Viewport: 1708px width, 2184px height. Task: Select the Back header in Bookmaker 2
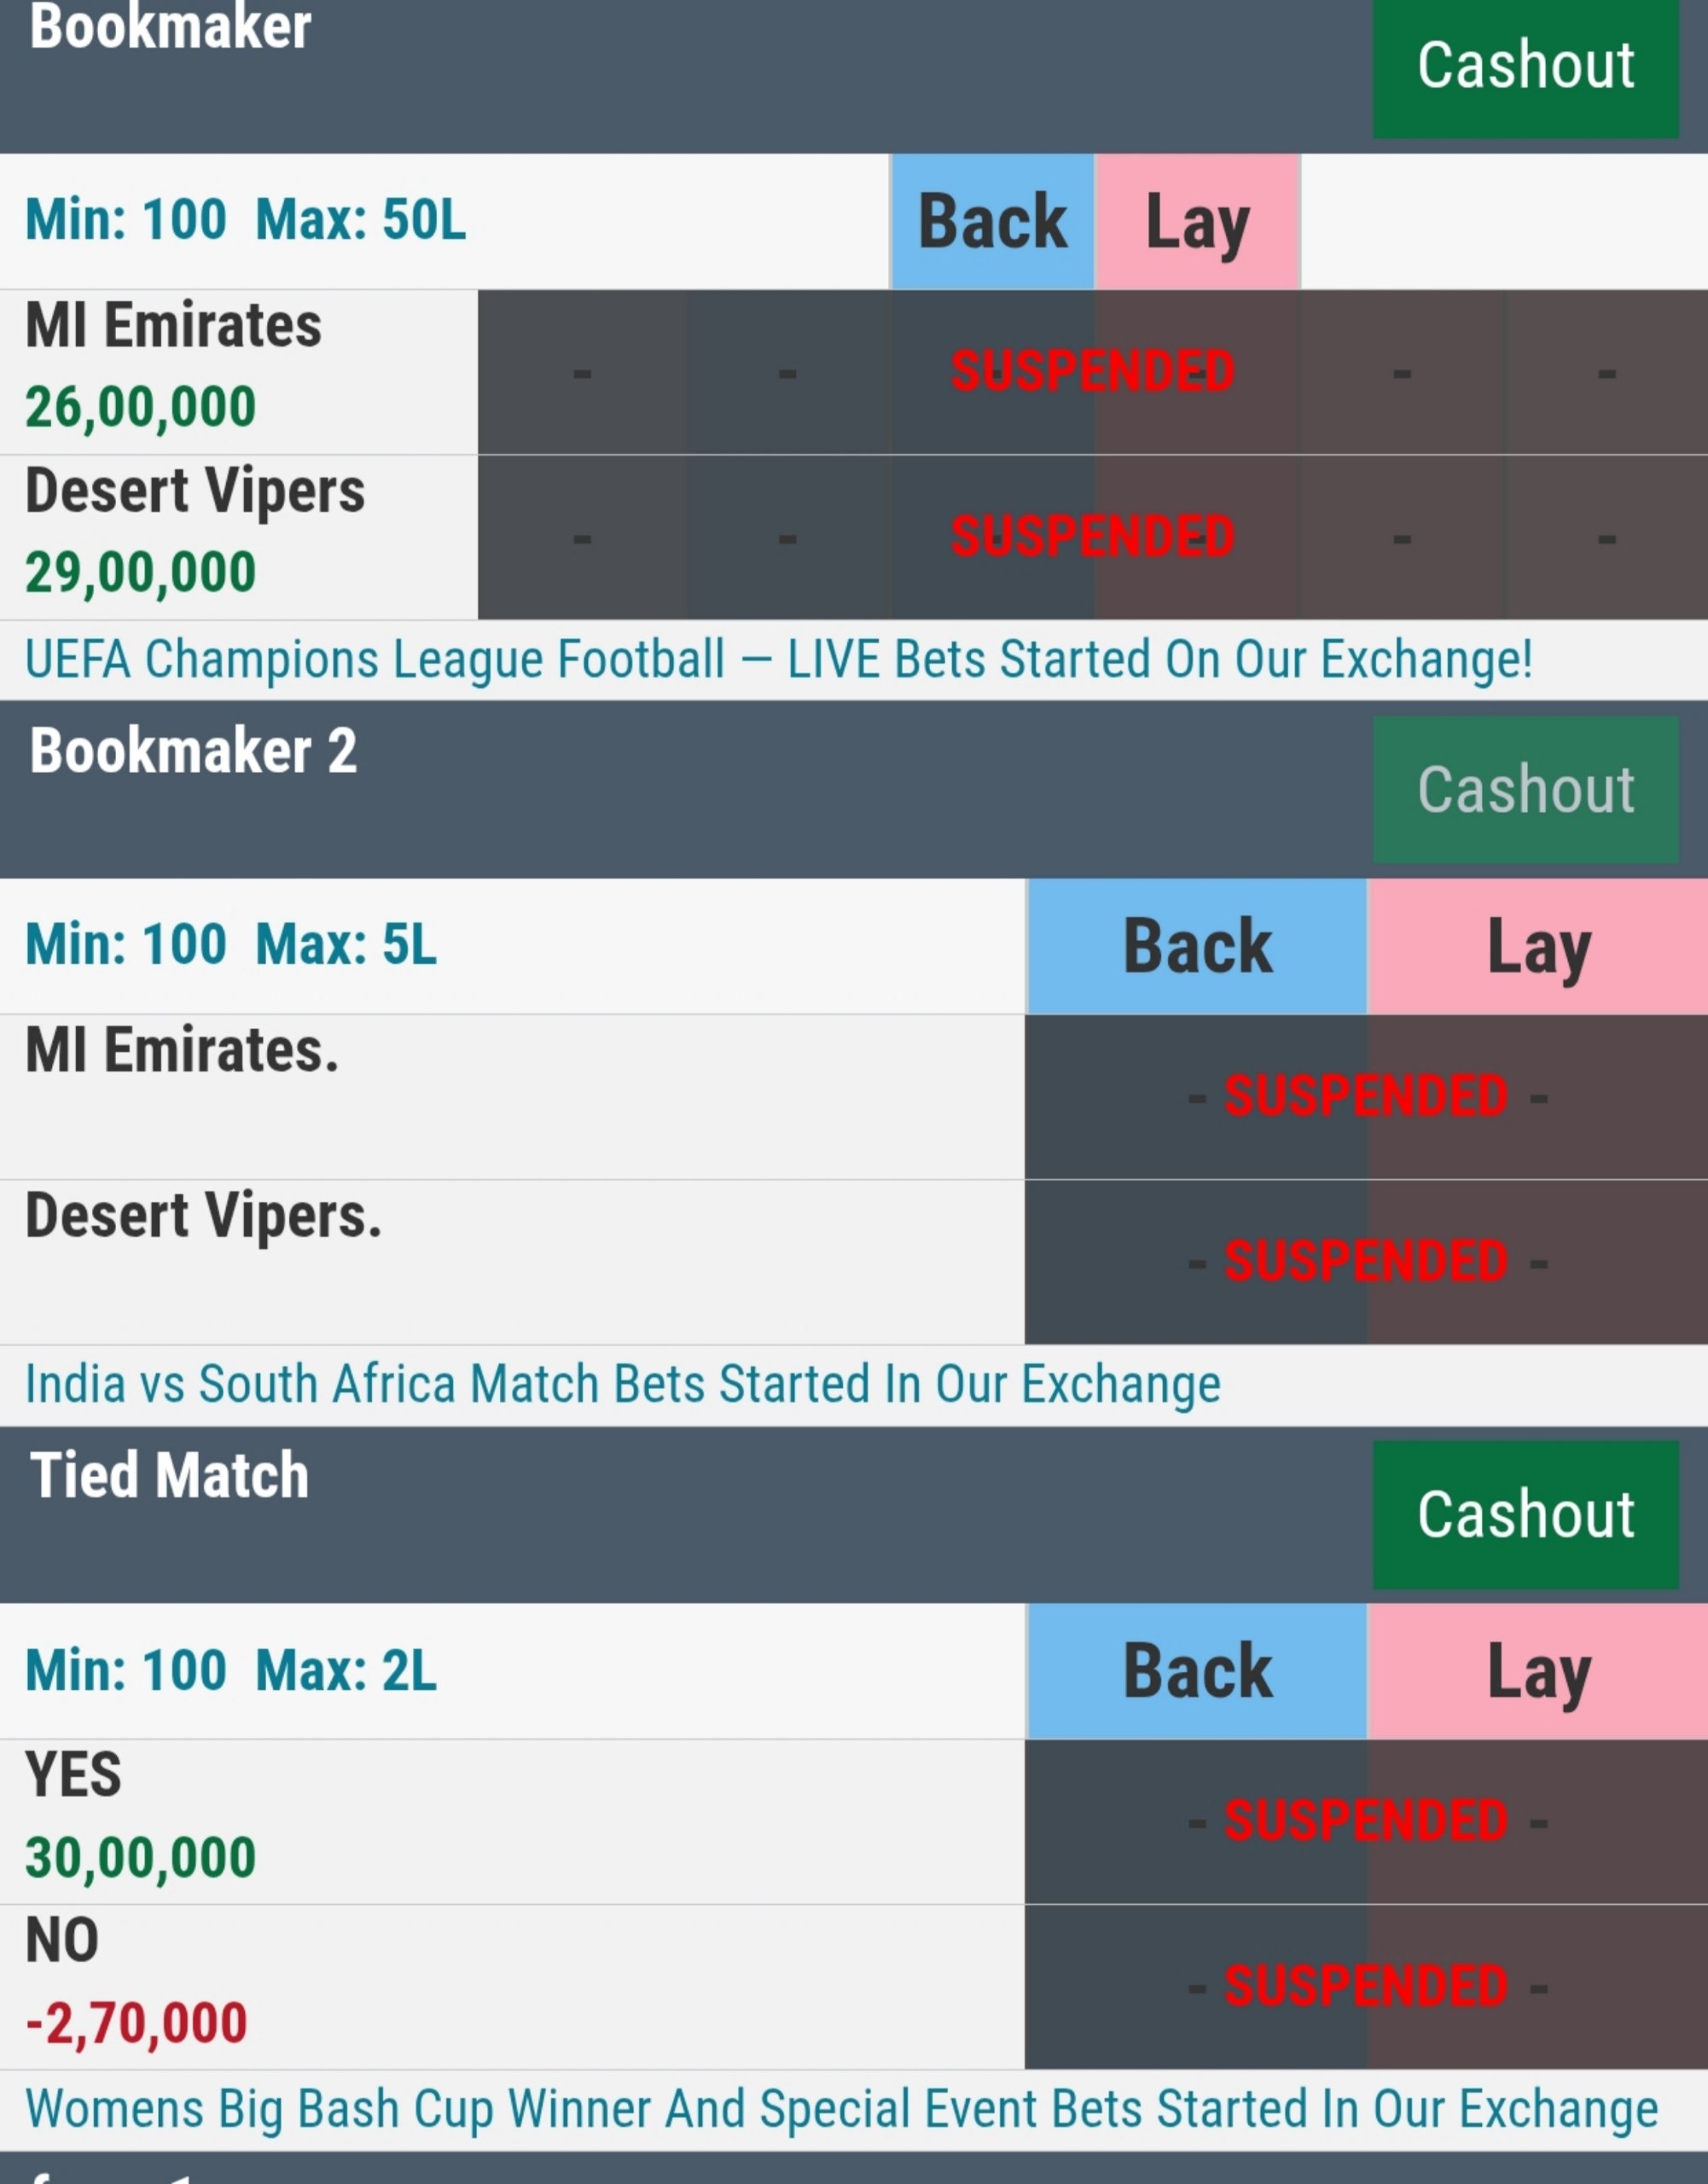[1197, 946]
